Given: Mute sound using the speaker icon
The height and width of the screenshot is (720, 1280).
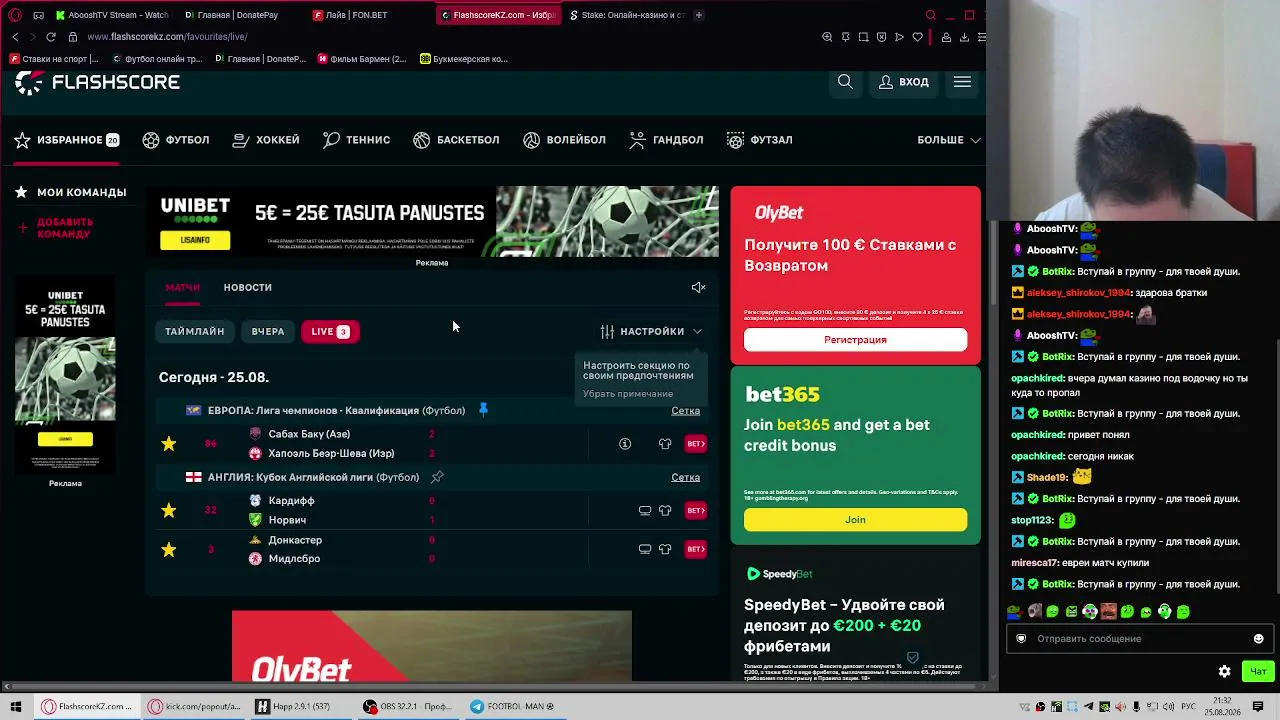Looking at the screenshot, I should pos(698,287).
